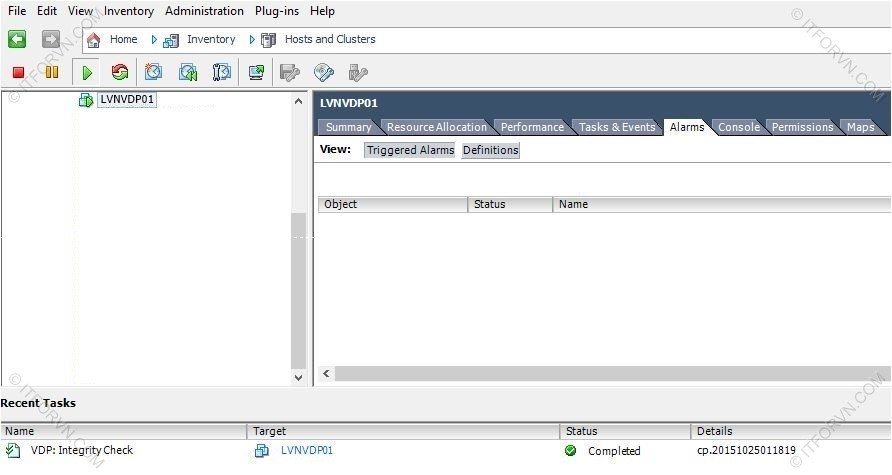Click the Revert to current snapshot icon
892x475 pixels.
coord(188,72)
